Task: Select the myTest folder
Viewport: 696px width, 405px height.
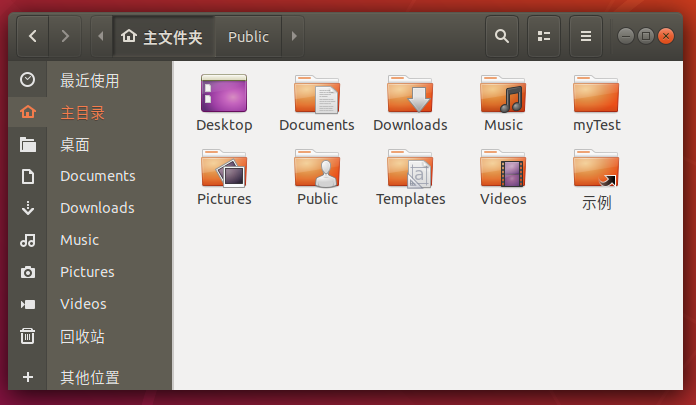Action: tap(596, 96)
